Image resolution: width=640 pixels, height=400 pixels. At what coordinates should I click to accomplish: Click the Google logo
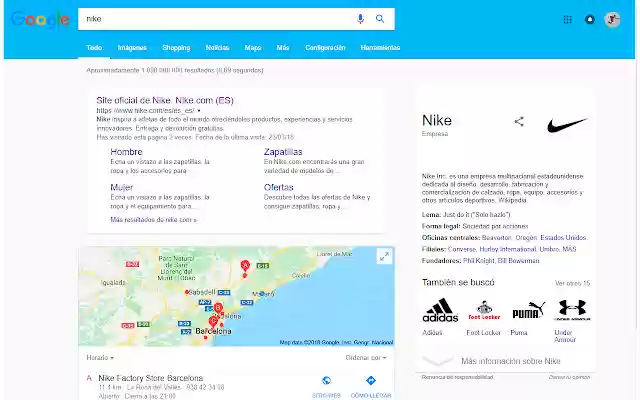[40, 19]
